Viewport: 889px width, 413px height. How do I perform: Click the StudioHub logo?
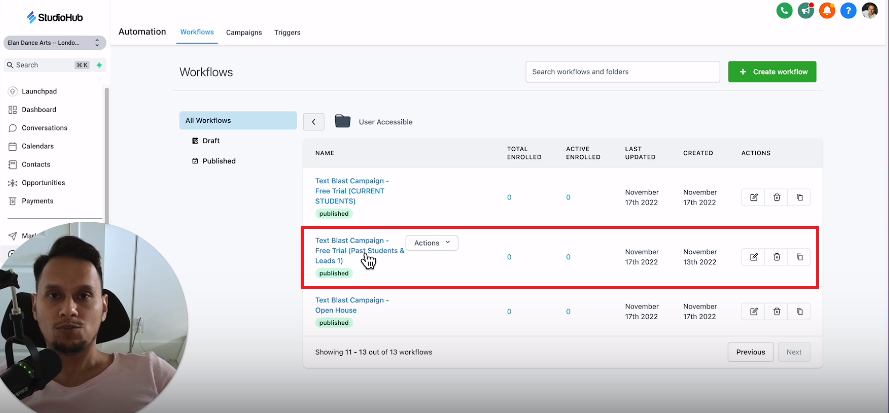coord(54,18)
